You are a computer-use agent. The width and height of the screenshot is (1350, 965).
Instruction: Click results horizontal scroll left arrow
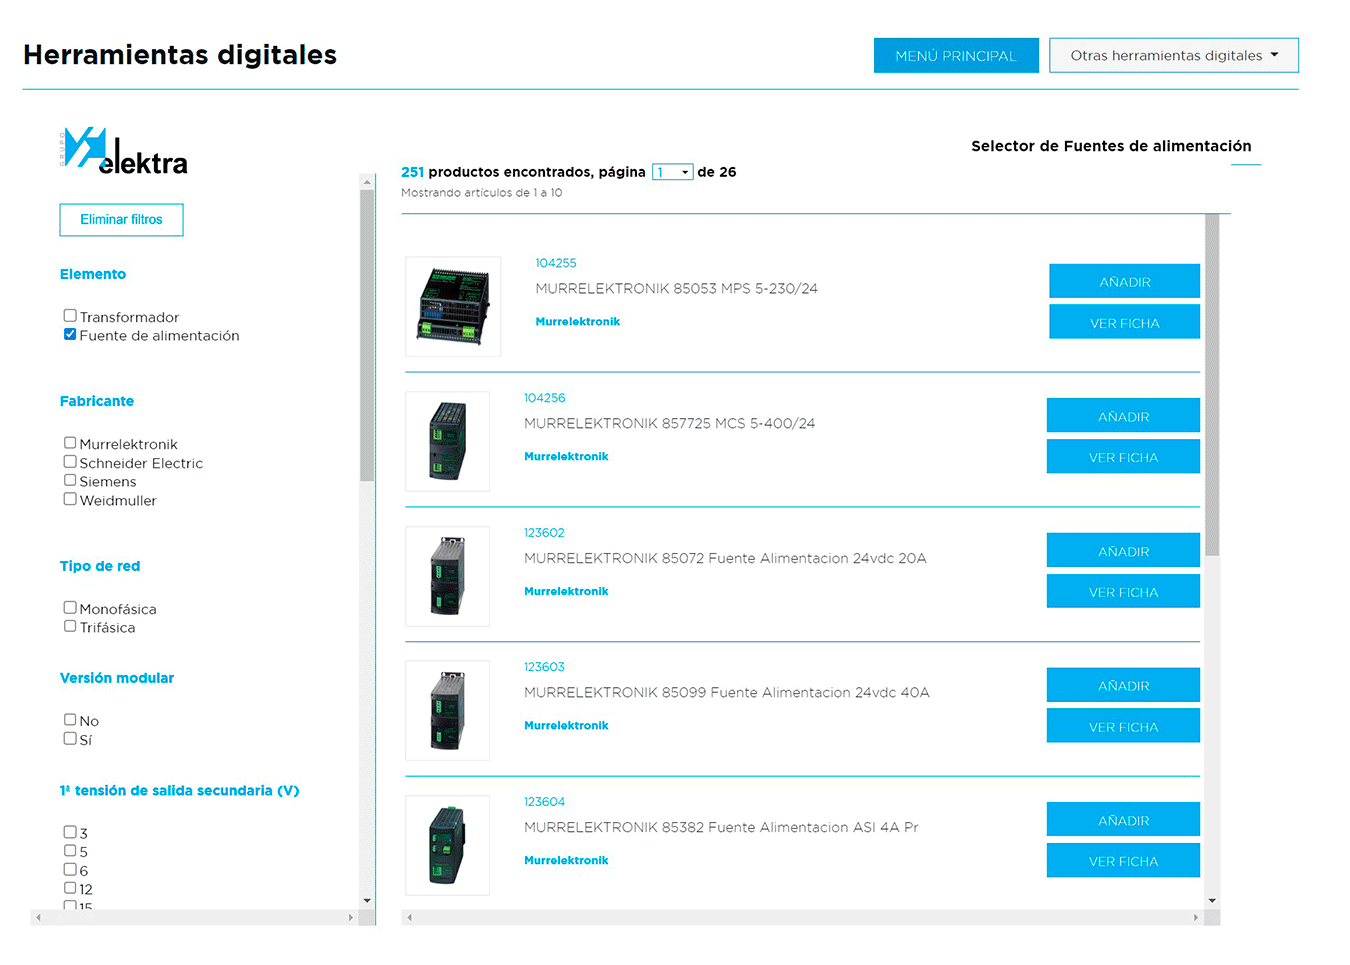tap(409, 917)
